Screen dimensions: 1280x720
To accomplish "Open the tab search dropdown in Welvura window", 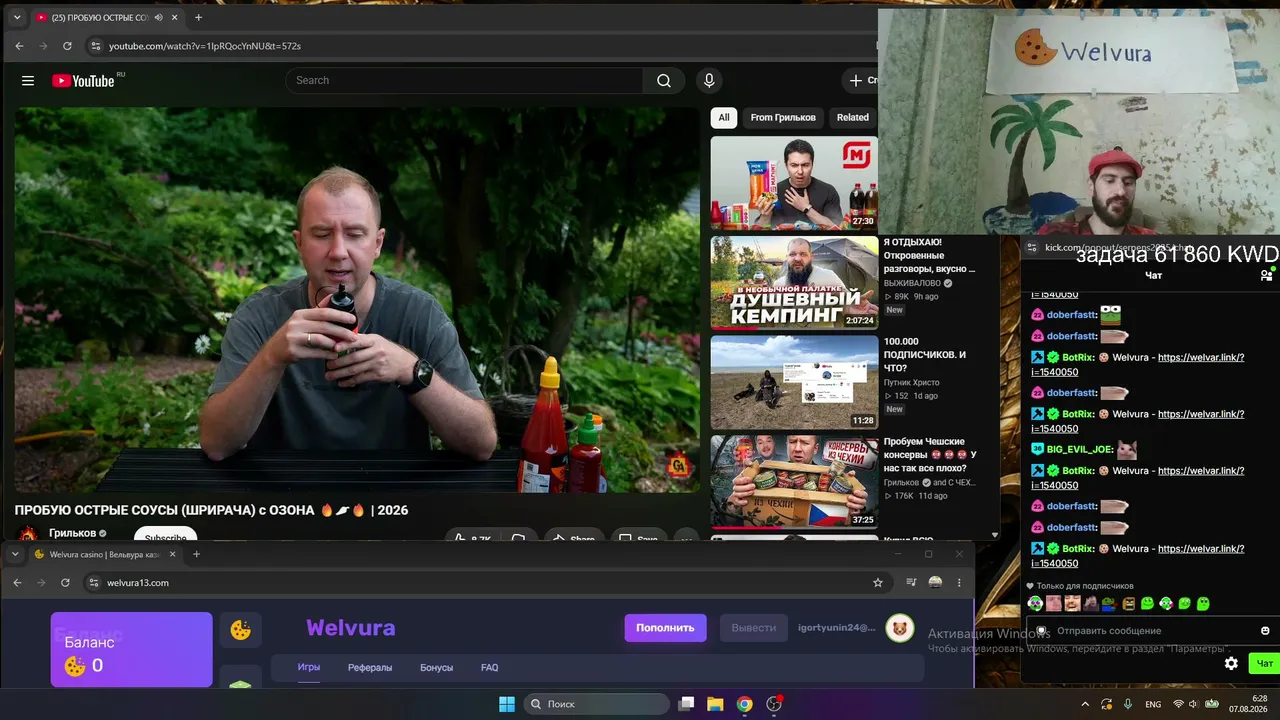I will pos(15,554).
